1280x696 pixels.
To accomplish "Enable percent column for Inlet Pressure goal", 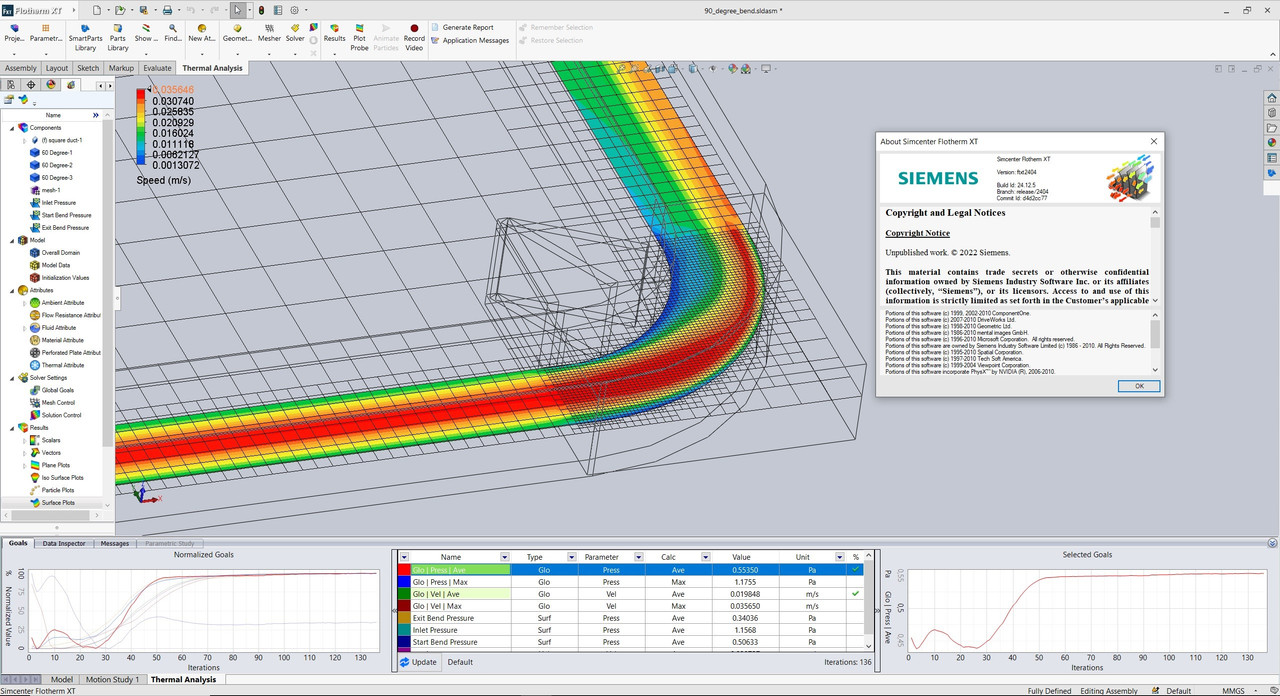I will click(855, 630).
